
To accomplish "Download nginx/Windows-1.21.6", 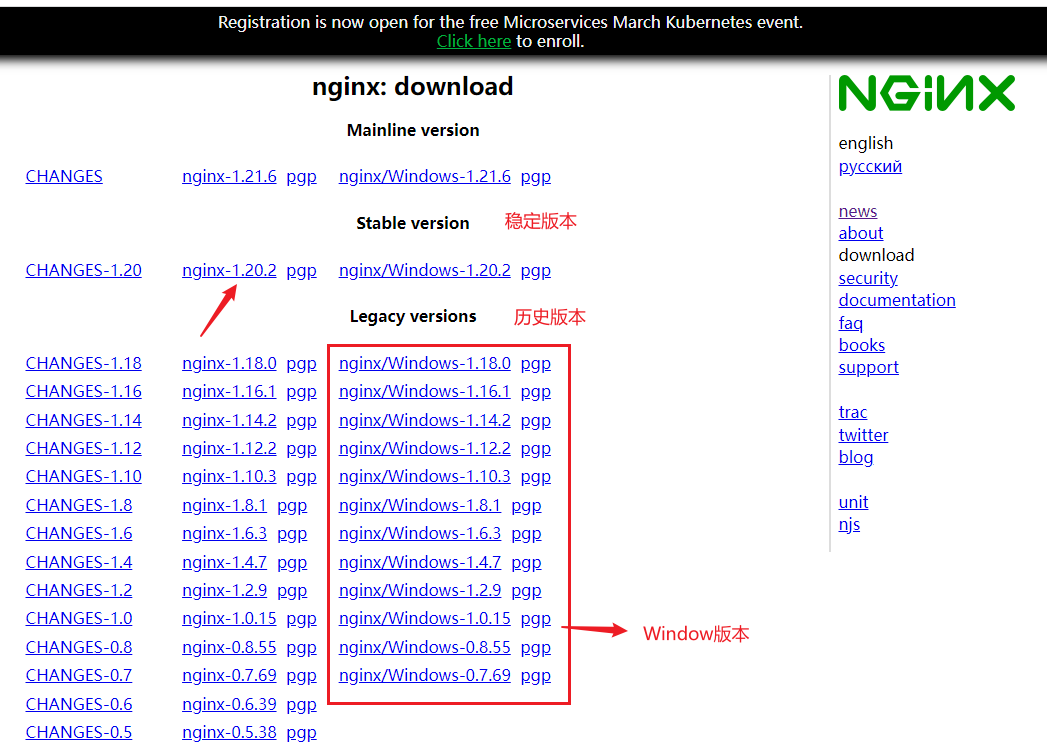I will point(425,176).
